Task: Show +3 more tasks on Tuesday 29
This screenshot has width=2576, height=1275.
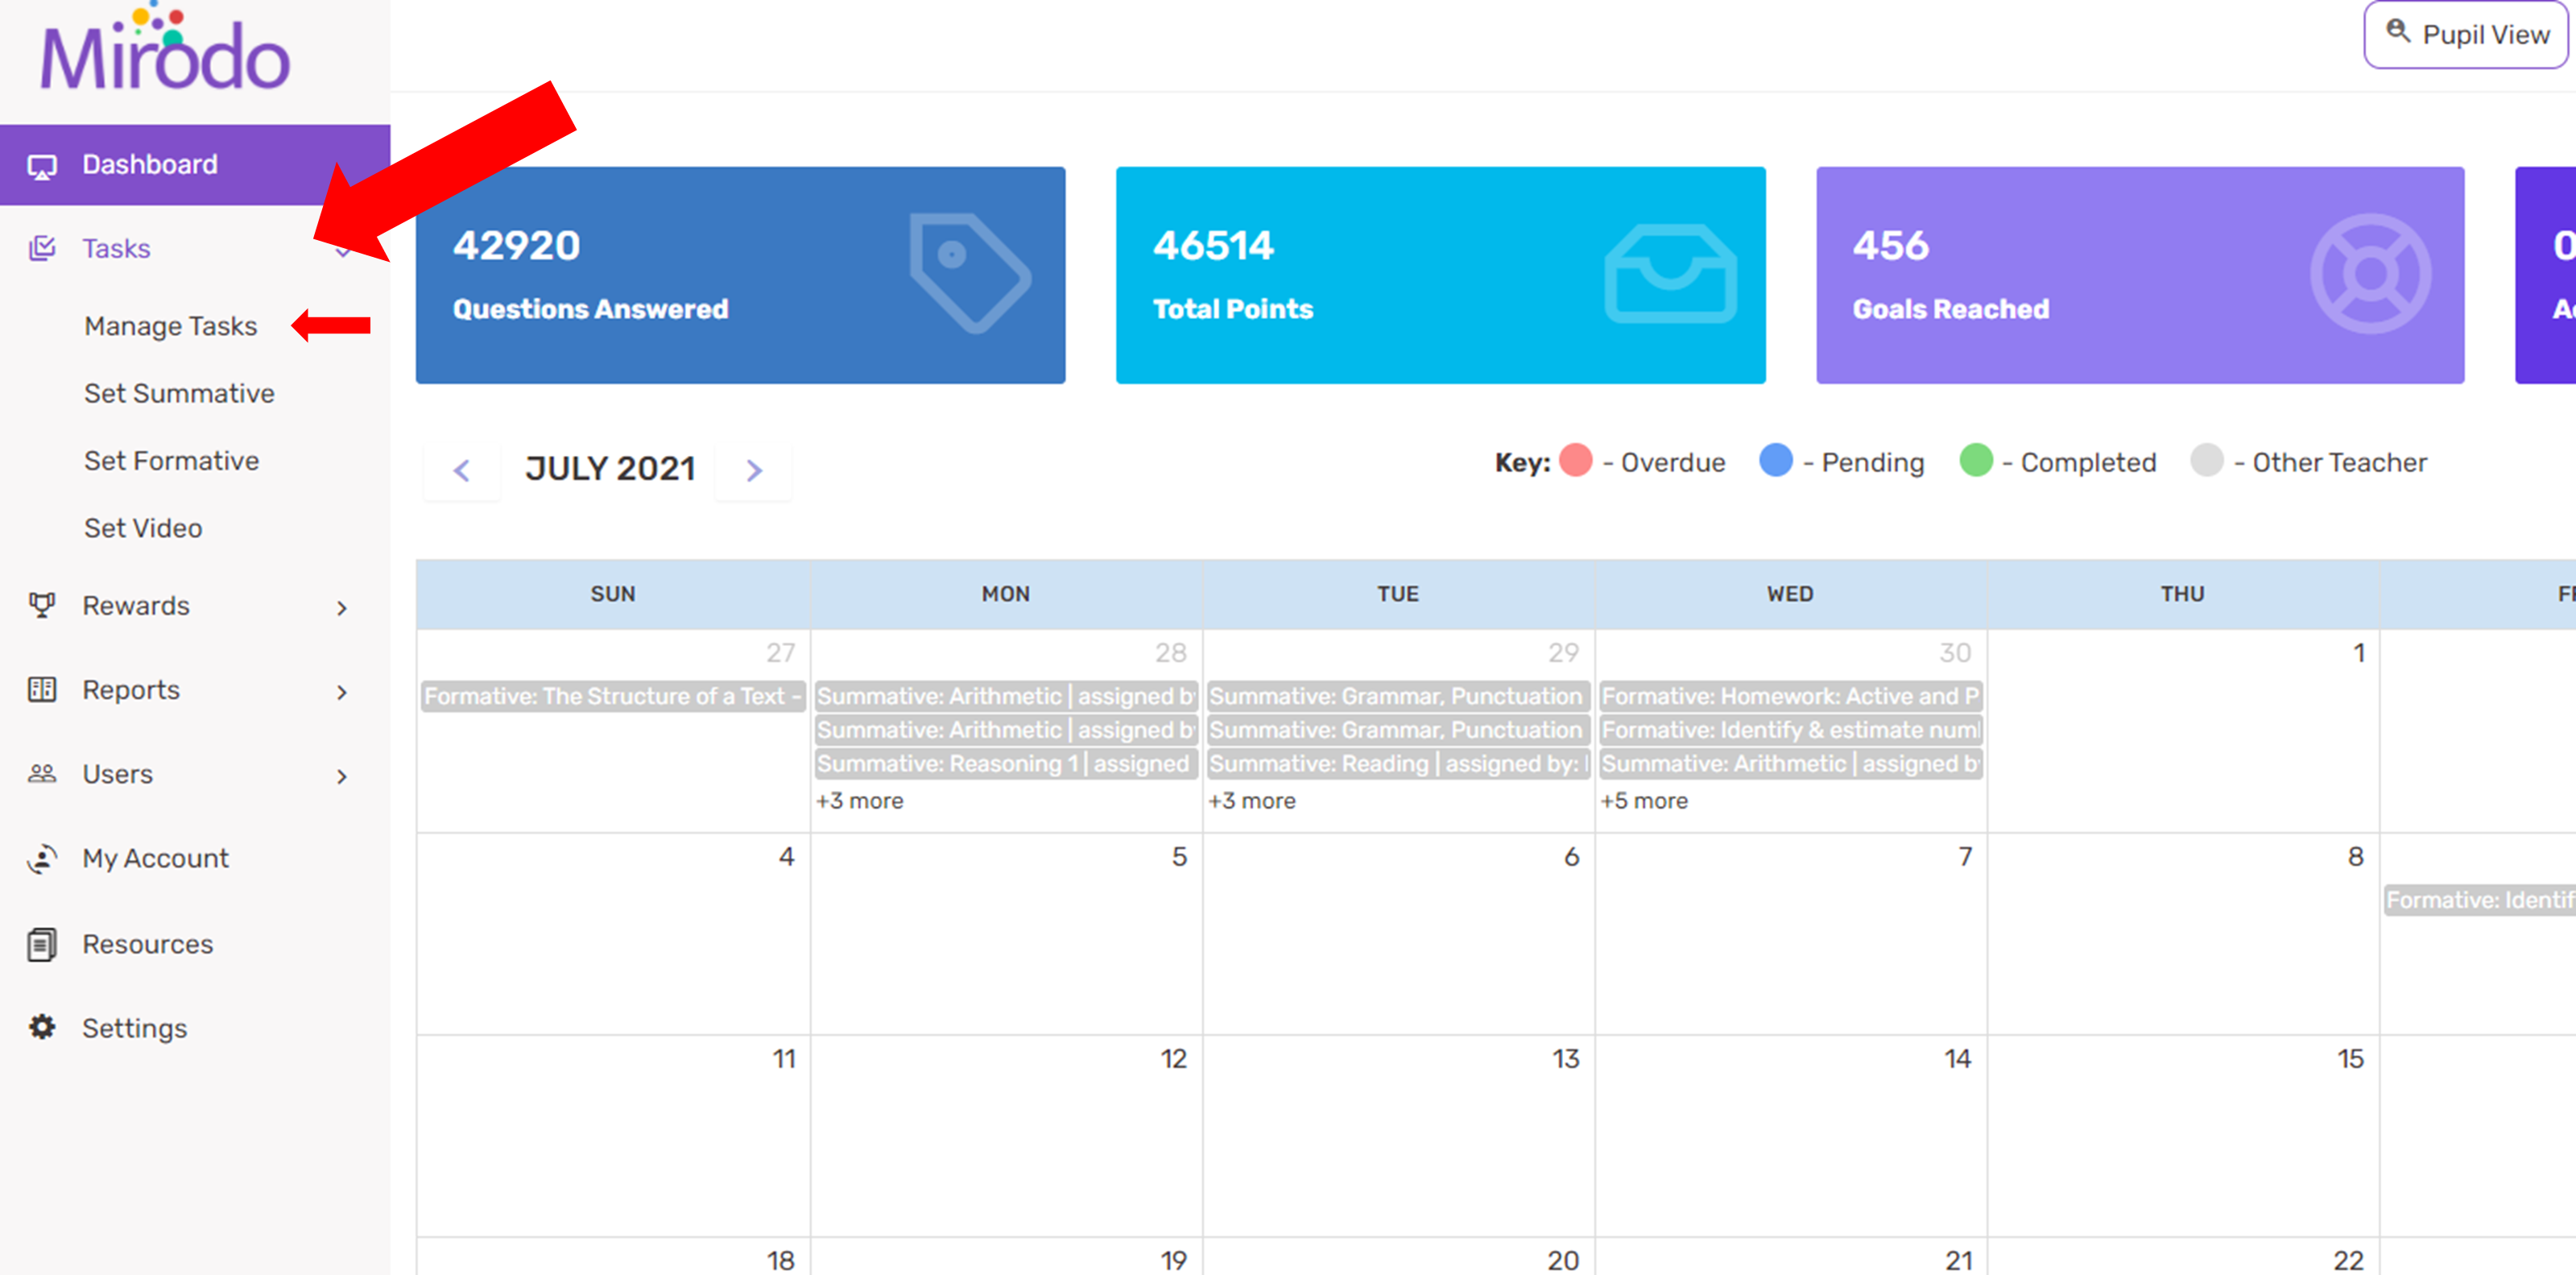Action: 1252,801
